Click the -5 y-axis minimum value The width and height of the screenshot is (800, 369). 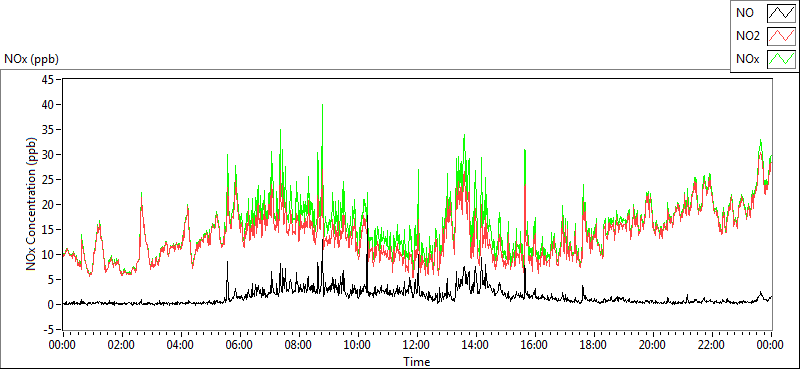coord(49,329)
